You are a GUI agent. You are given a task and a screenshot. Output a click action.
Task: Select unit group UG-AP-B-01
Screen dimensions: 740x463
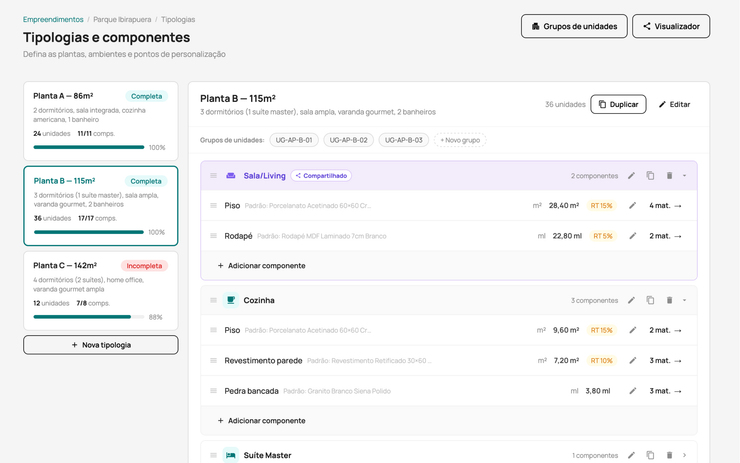pos(294,140)
